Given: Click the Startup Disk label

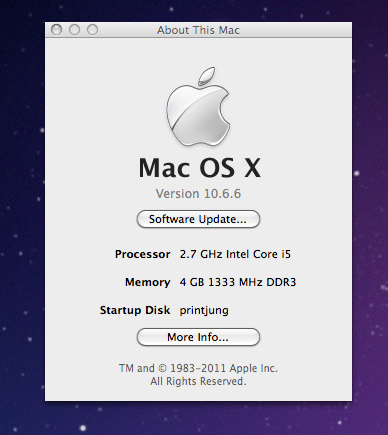Looking at the screenshot, I should coord(135,310).
